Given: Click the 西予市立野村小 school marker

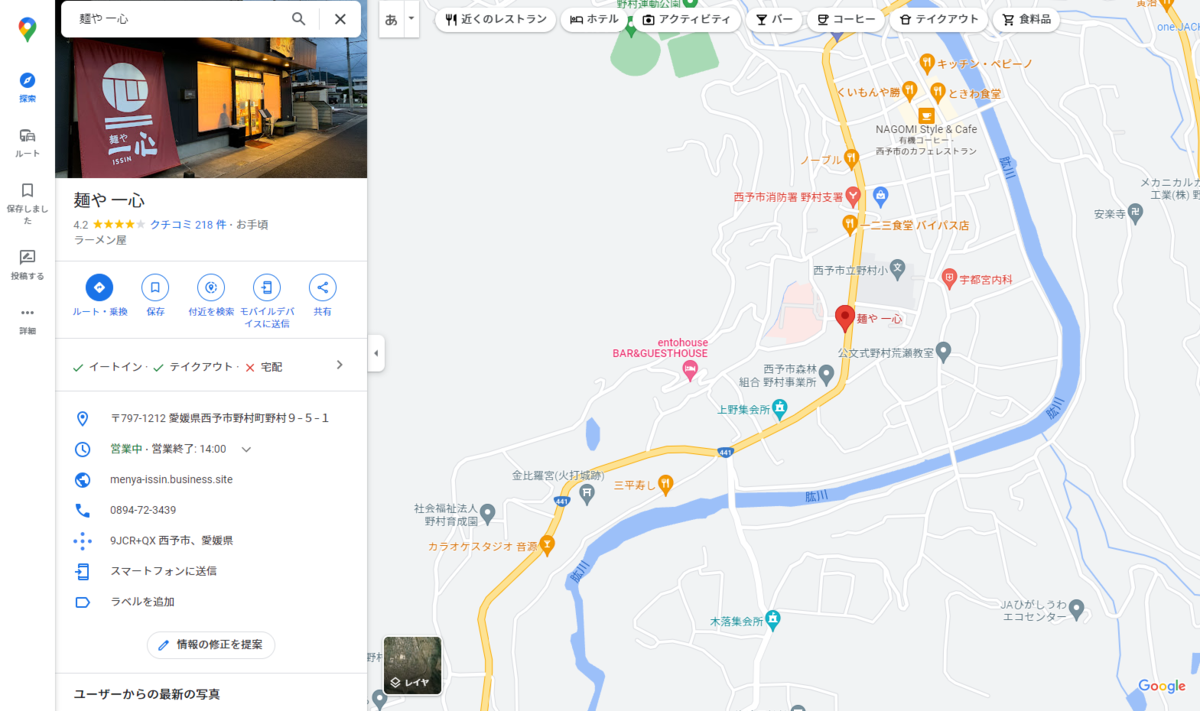Looking at the screenshot, I should [897, 269].
